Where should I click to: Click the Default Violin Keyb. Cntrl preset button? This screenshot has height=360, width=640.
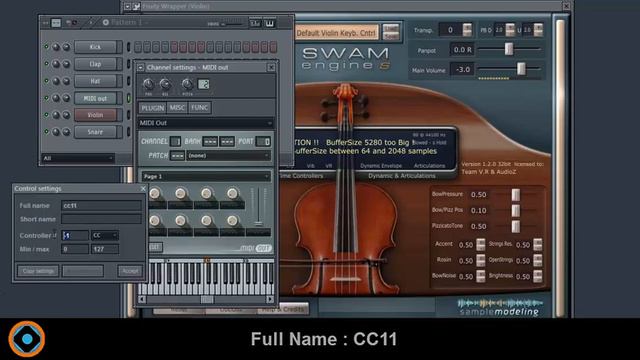[x=336, y=33]
